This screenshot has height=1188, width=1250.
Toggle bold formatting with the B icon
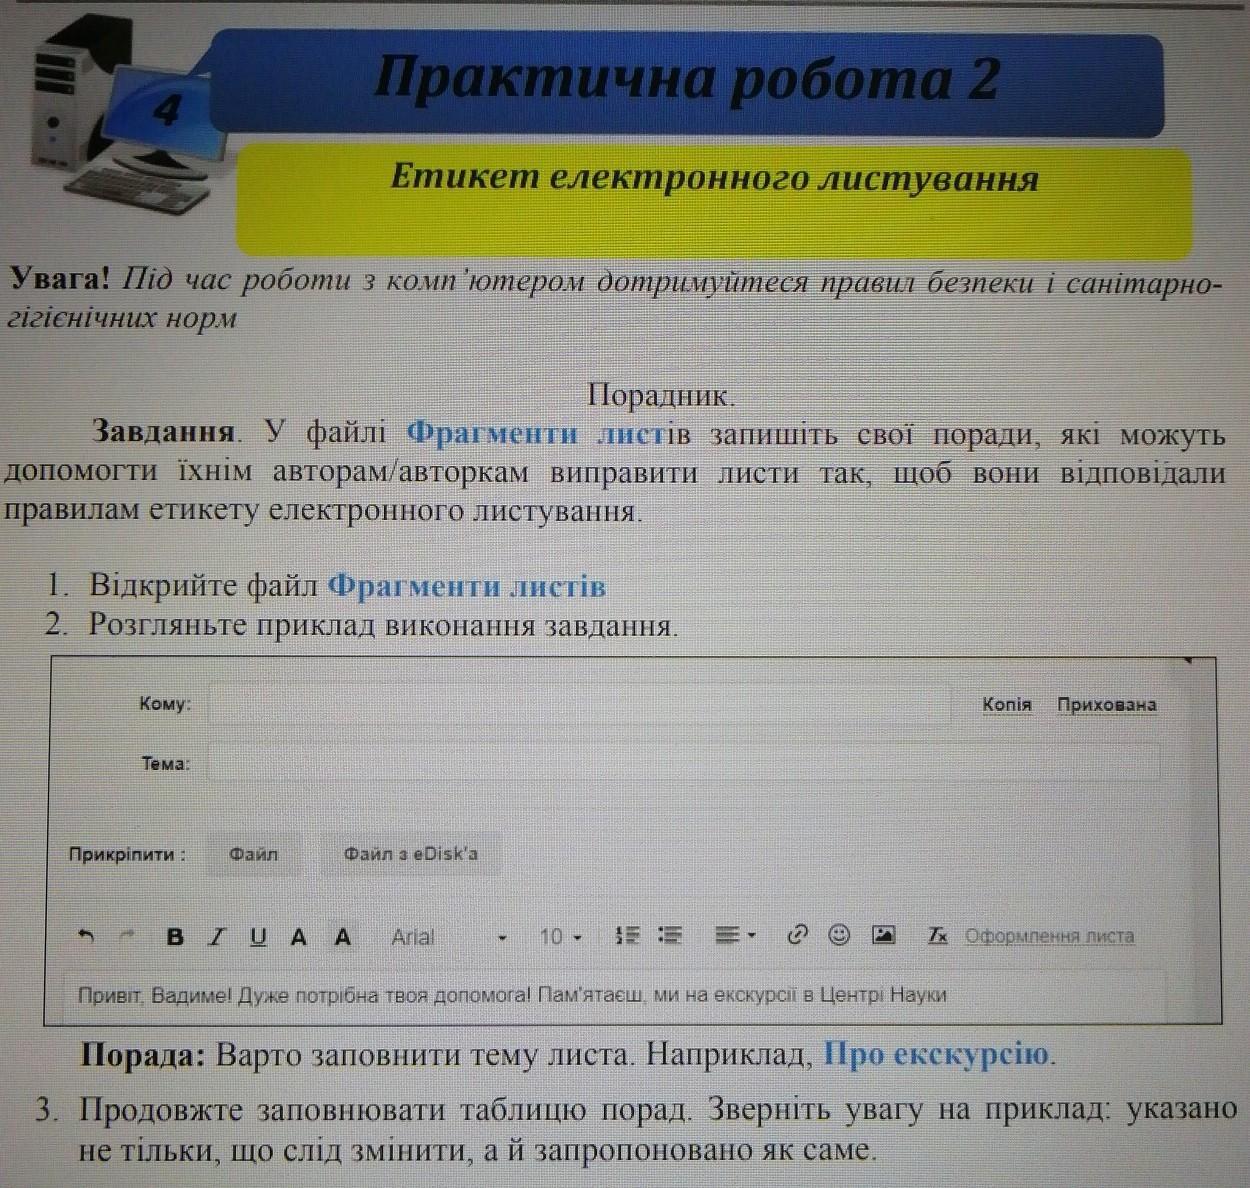(x=175, y=937)
